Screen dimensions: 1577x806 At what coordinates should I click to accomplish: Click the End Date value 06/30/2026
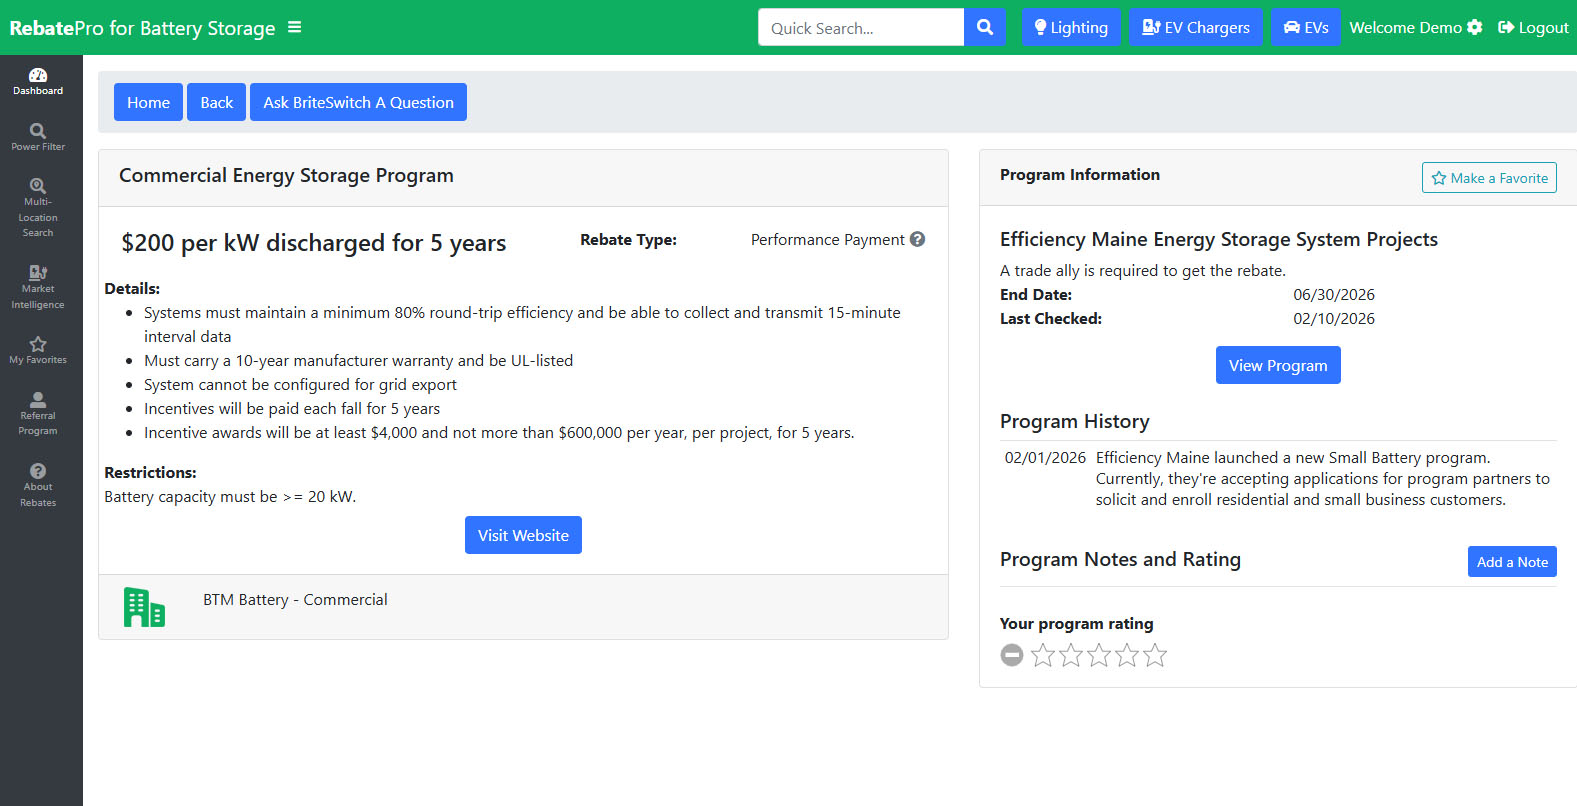coord(1334,294)
